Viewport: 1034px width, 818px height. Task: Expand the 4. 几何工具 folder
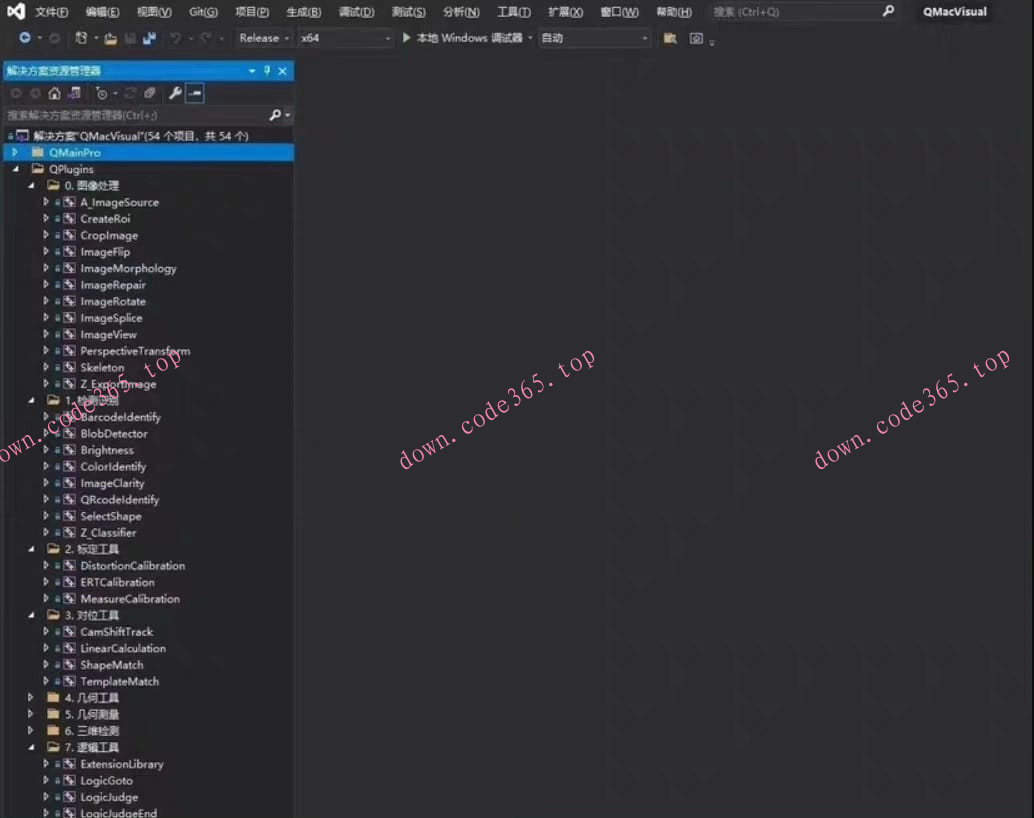(x=31, y=698)
